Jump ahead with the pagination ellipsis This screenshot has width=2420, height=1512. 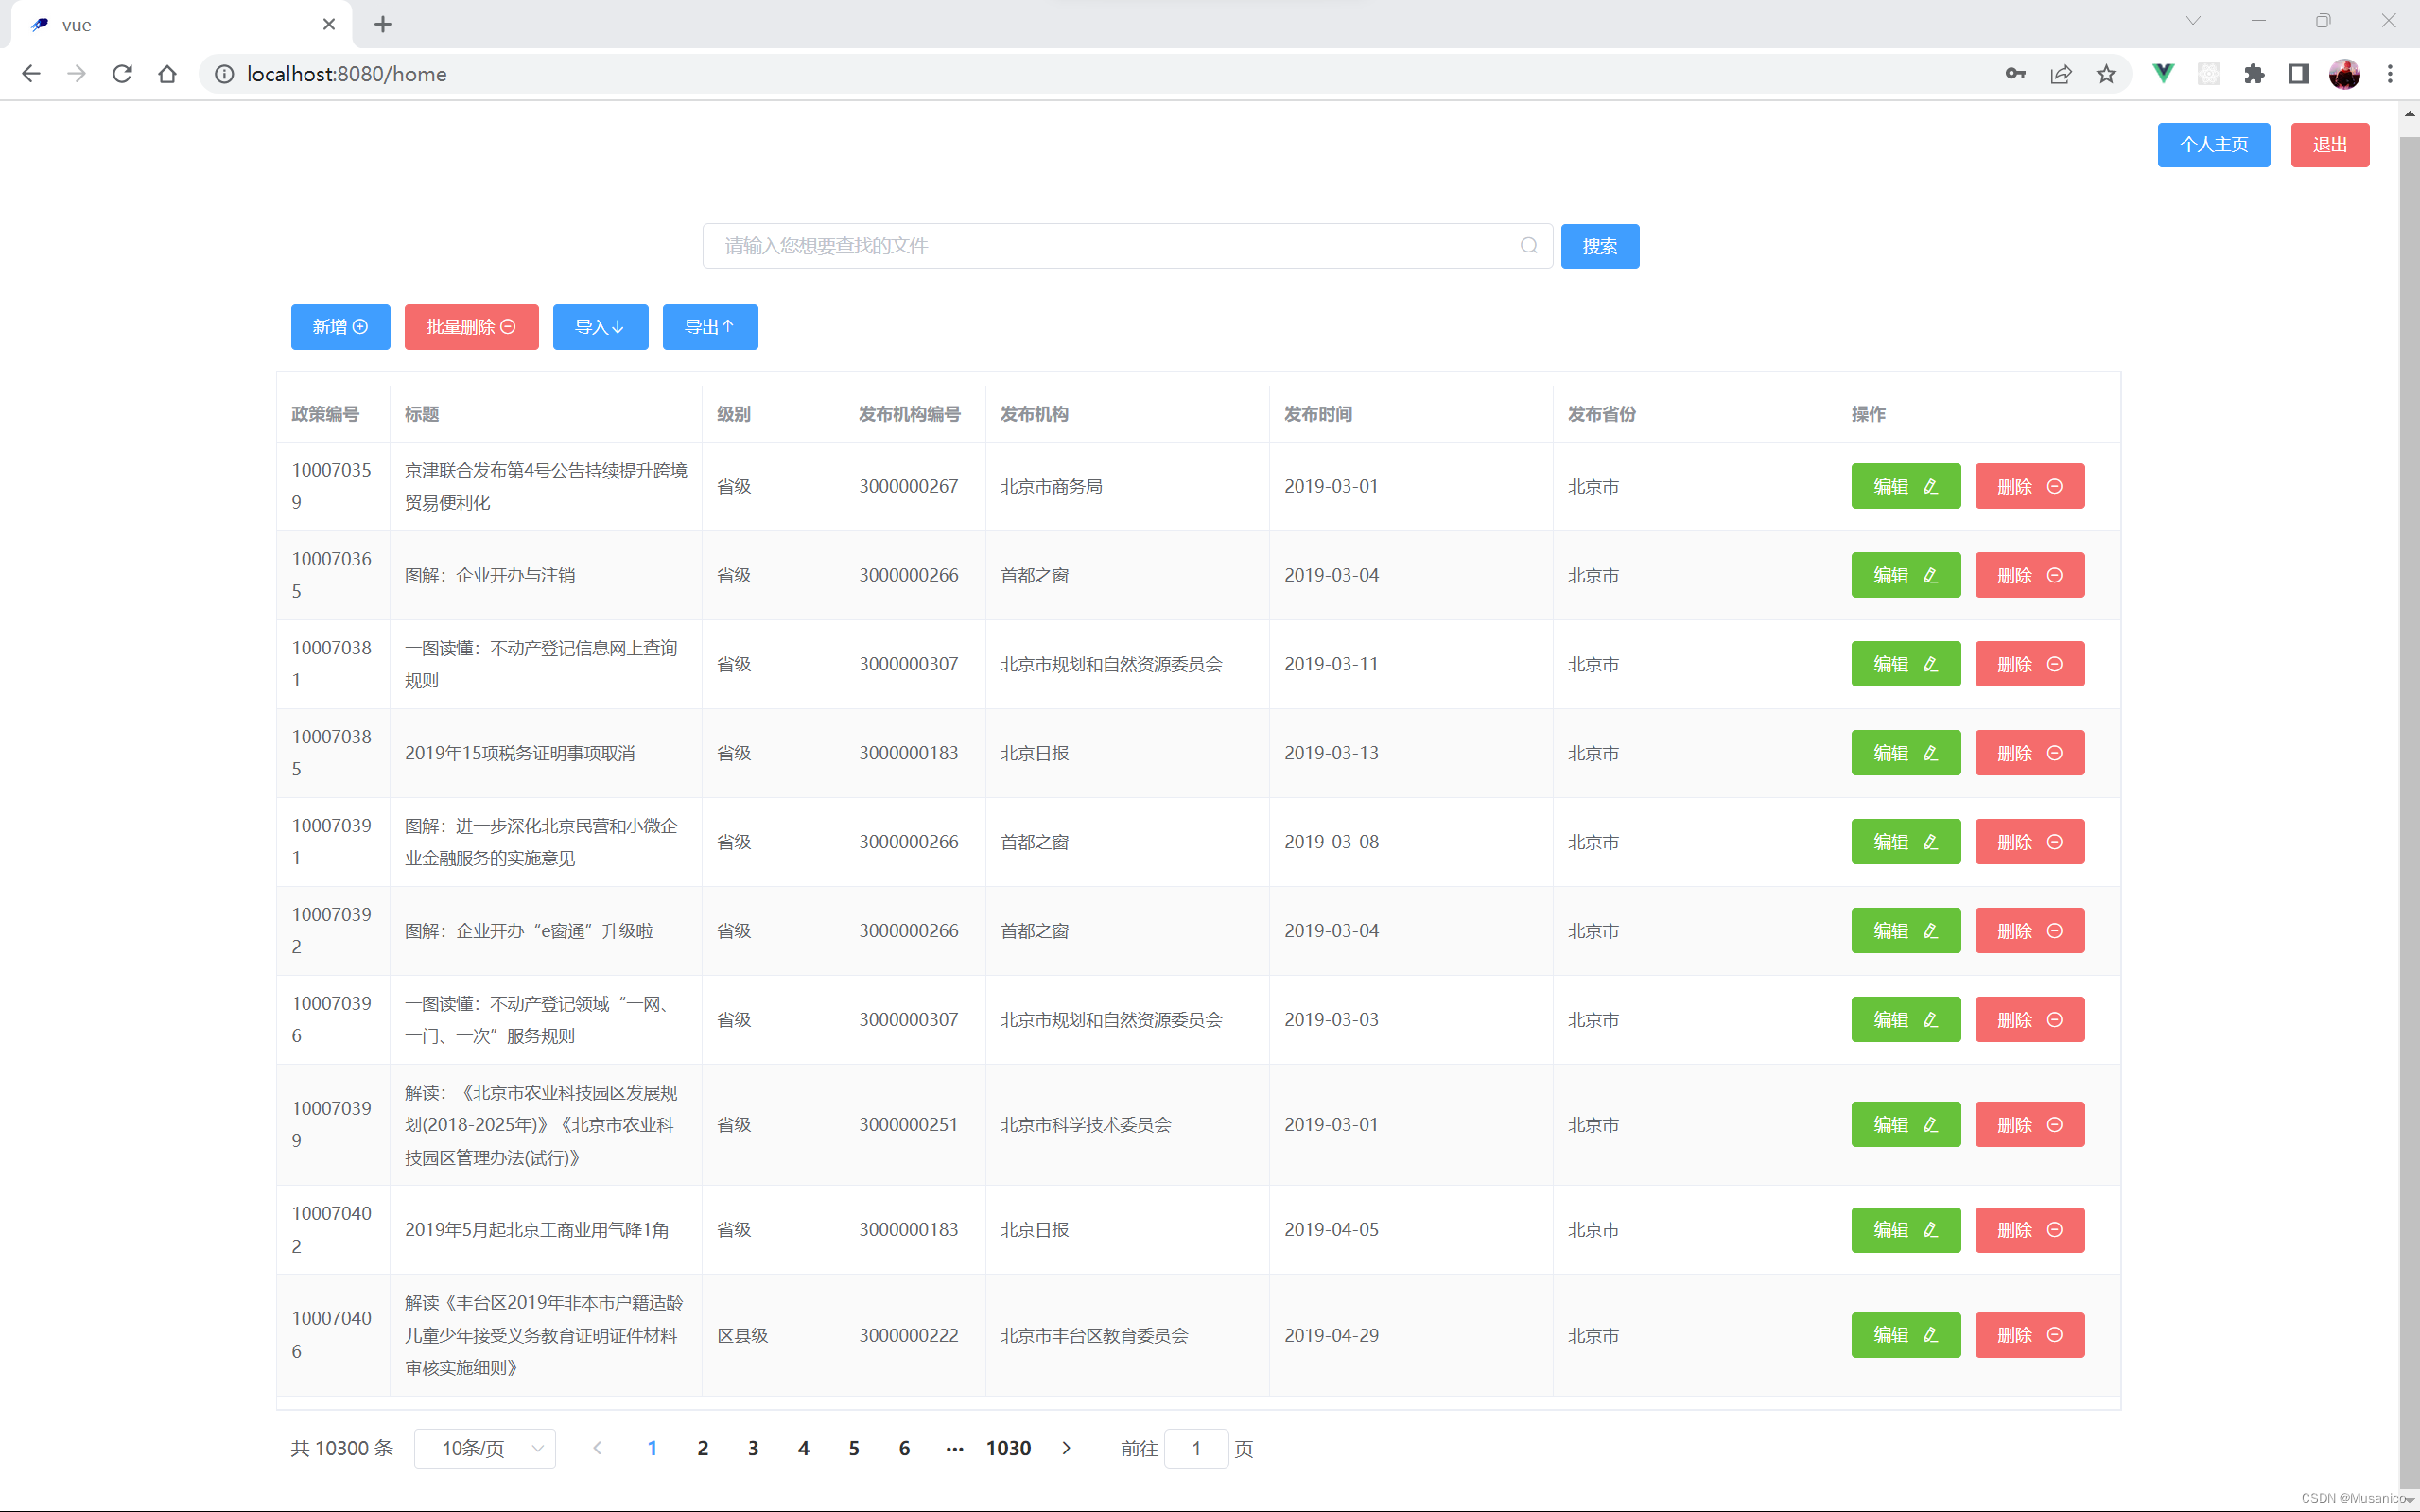[x=955, y=1448]
